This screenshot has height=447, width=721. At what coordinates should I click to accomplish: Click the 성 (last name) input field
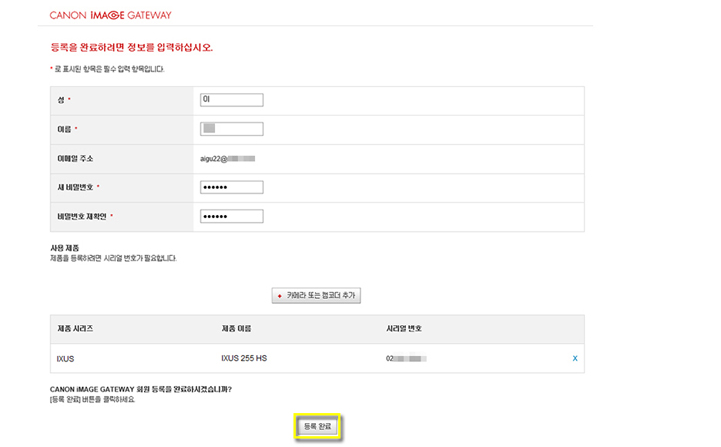[x=232, y=100]
